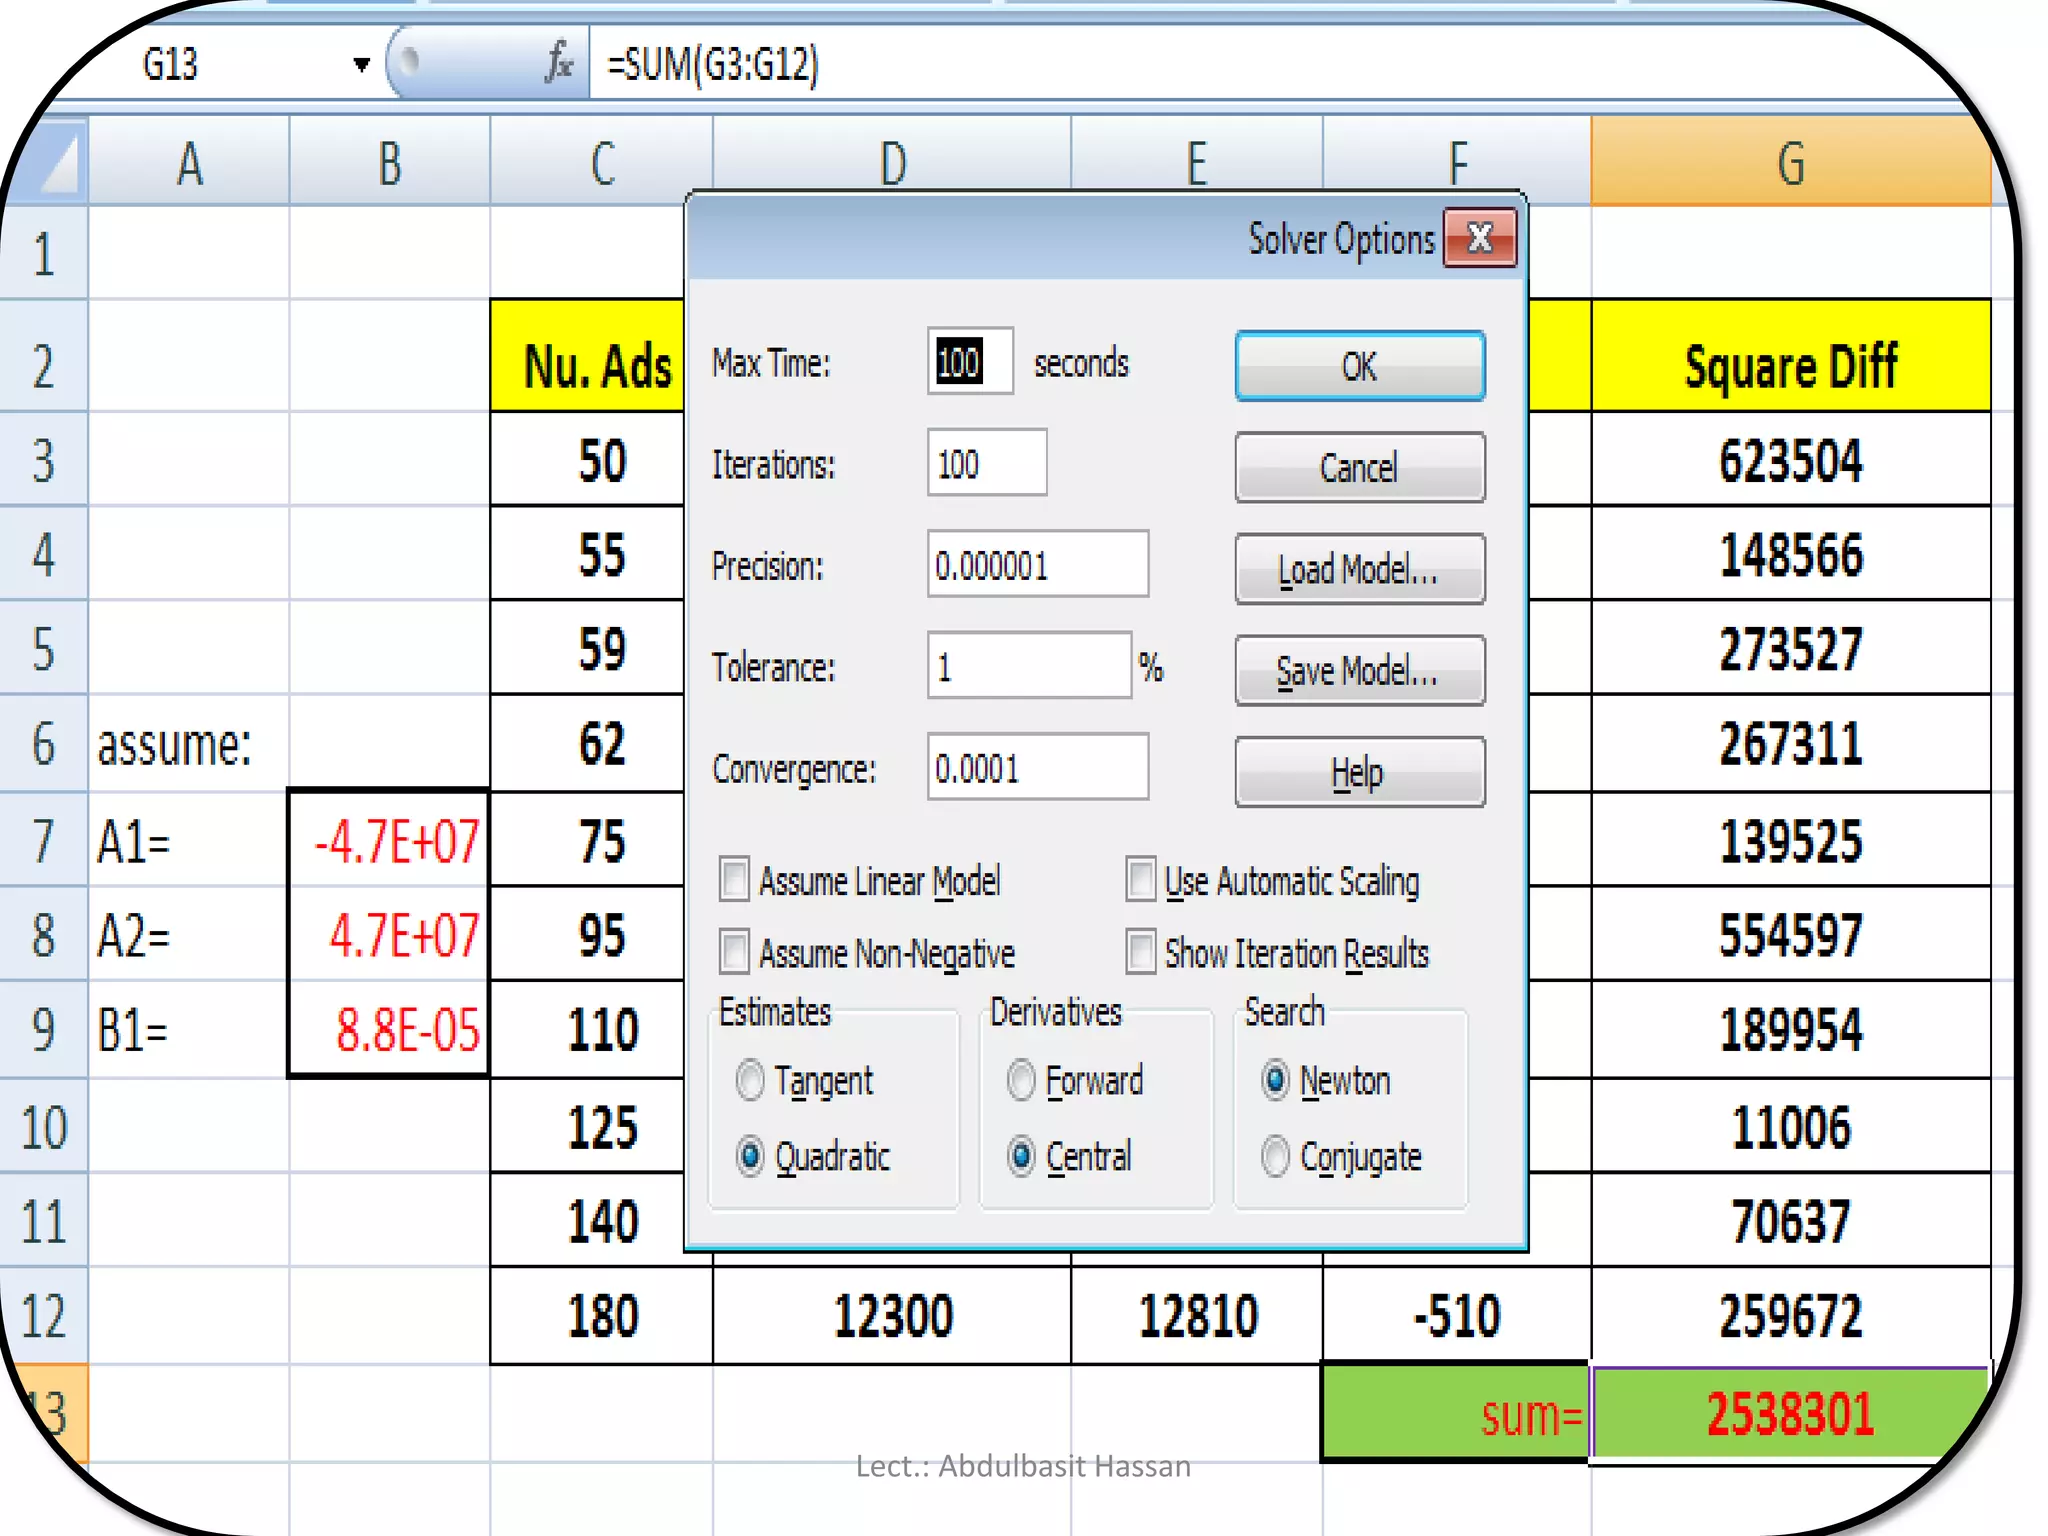
Task: Select Conjugate search method
Action: 1275,1157
